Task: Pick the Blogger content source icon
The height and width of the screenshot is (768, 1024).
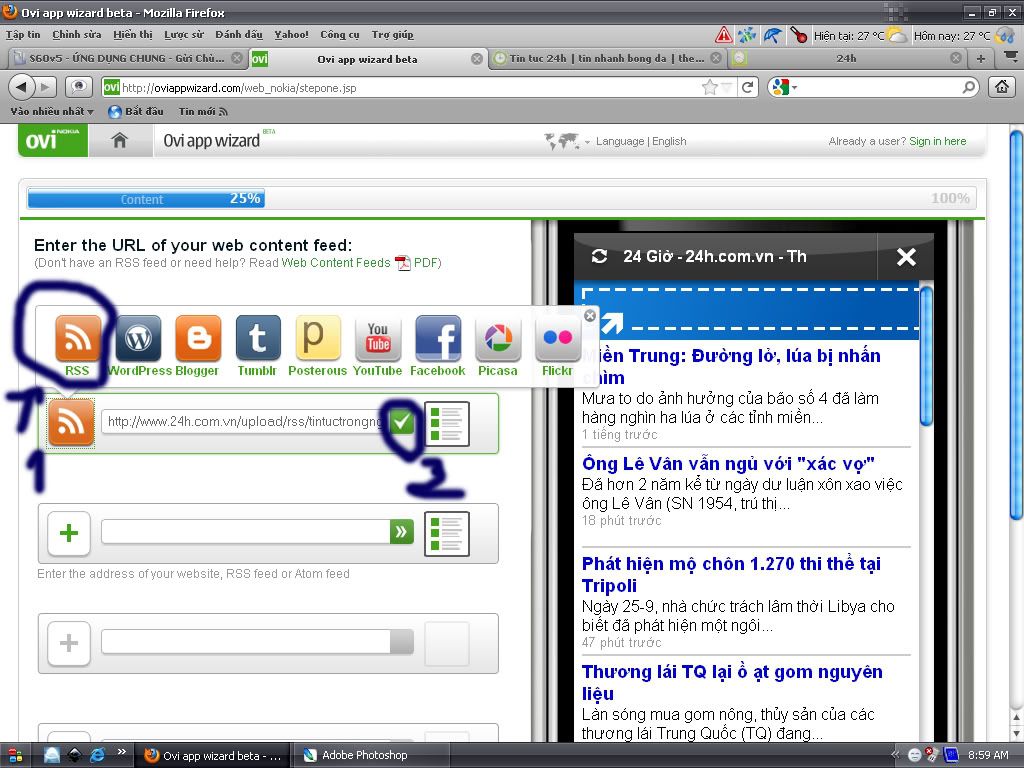Action: point(198,338)
